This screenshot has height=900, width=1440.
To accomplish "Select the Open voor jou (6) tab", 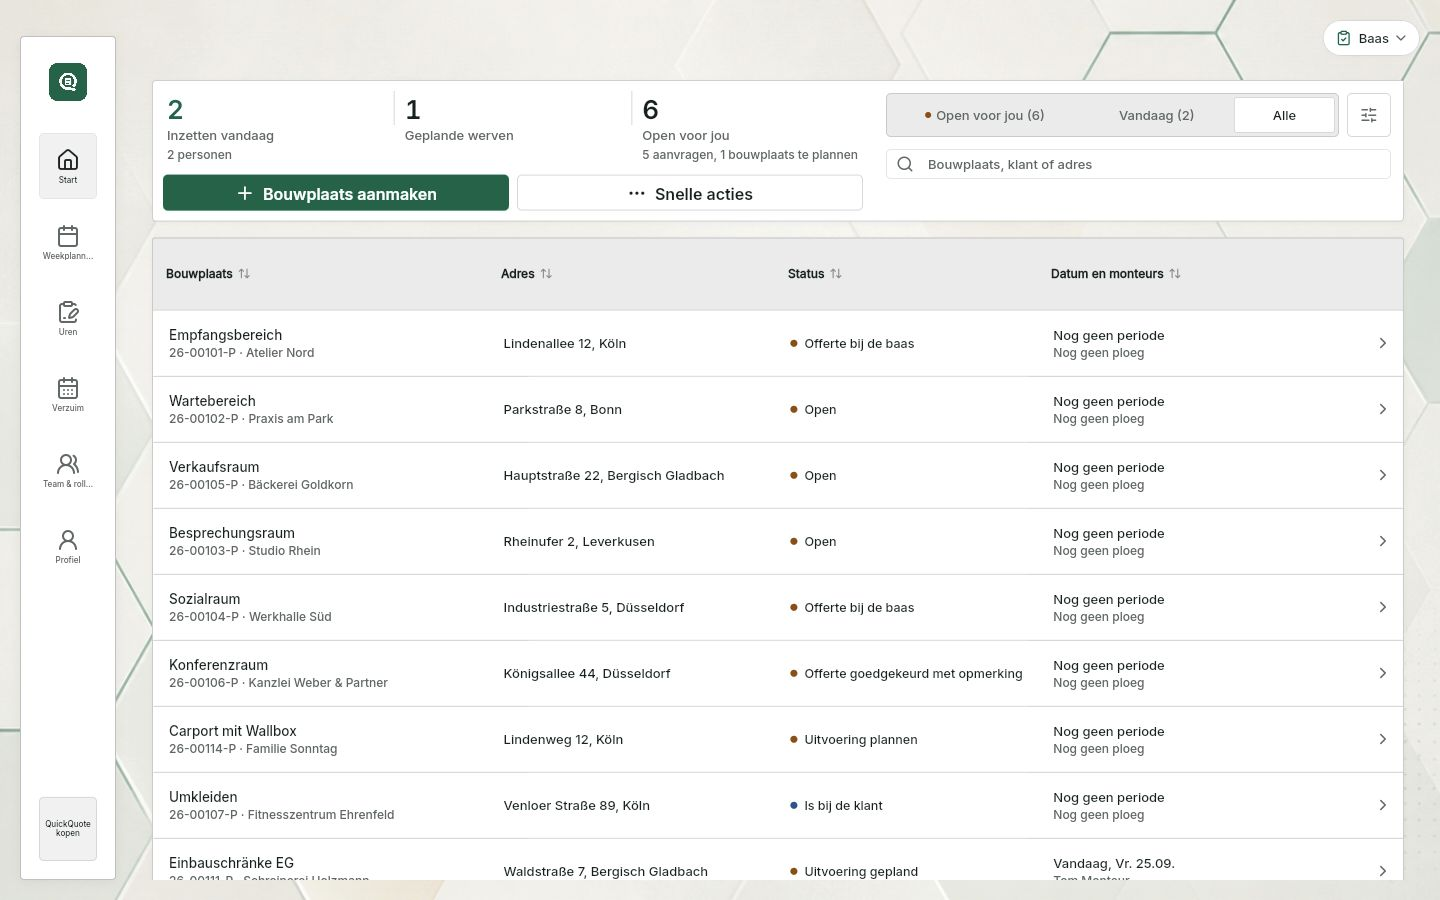I will point(984,115).
